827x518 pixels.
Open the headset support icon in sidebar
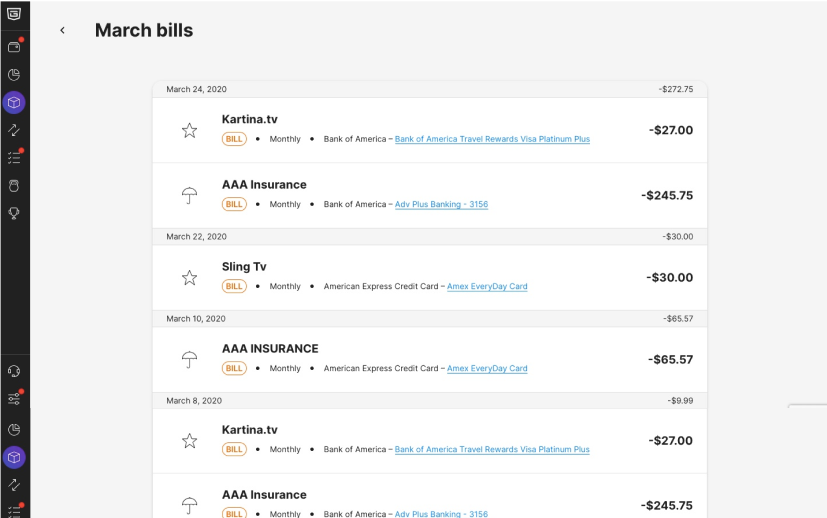click(14, 371)
